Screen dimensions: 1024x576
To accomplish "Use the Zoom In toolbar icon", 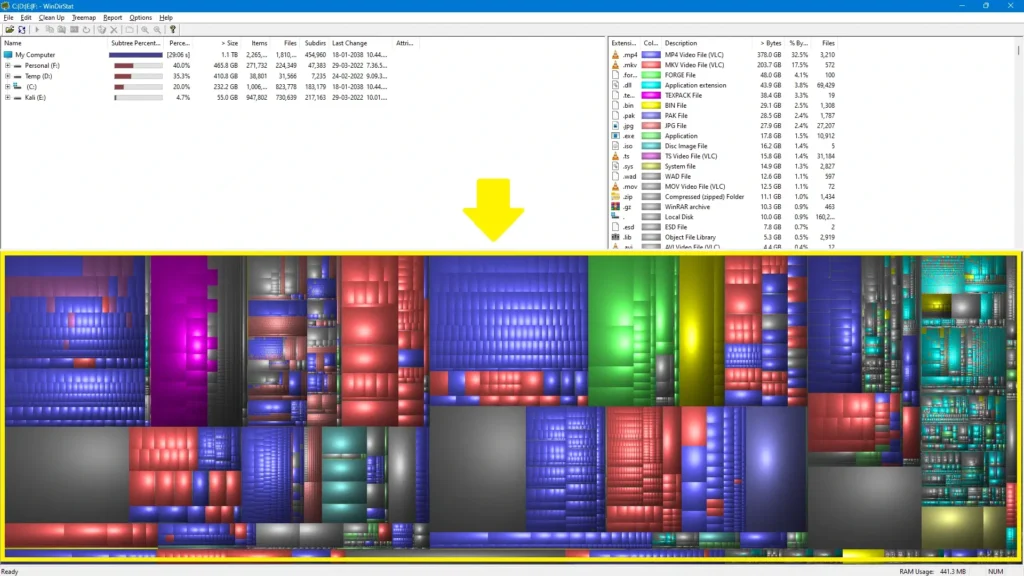I will point(145,31).
